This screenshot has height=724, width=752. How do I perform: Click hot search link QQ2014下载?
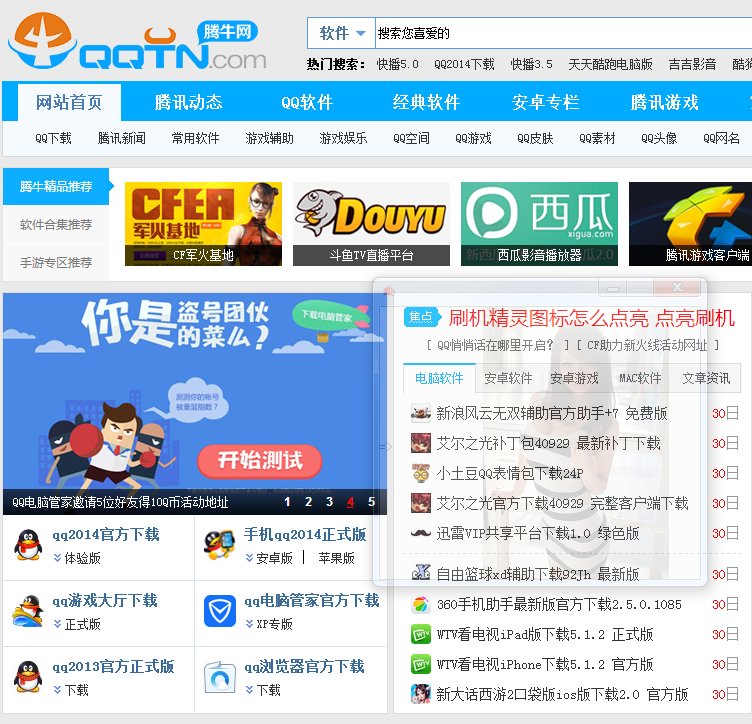click(x=464, y=64)
